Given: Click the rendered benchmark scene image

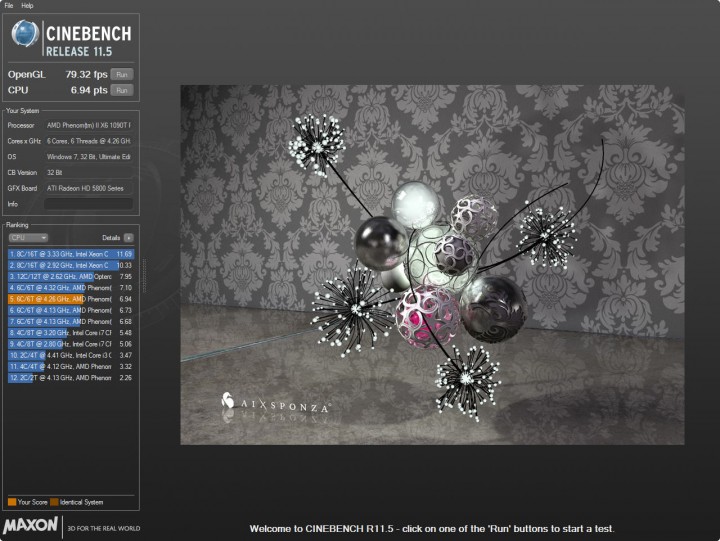Looking at the screenshot, I should click(432, 265).
